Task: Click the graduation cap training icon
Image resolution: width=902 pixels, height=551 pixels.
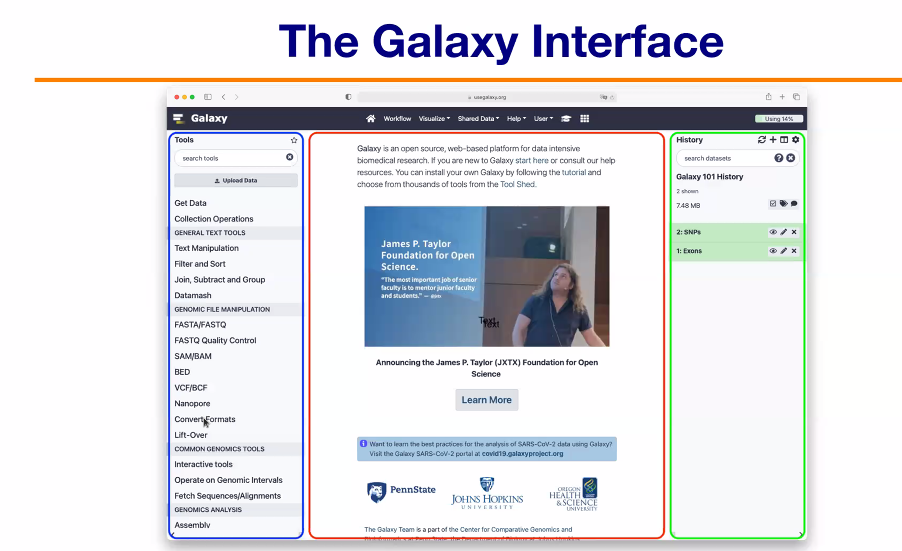Action: click(566, 118)
